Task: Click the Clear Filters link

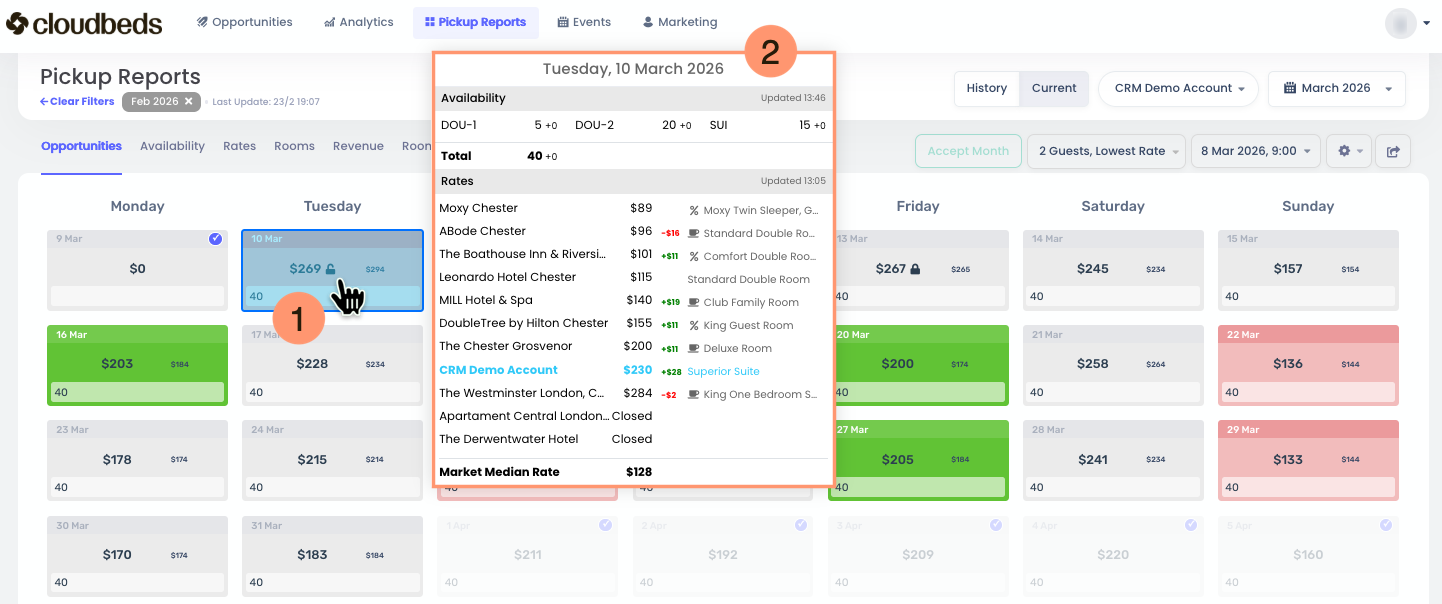Action: [77, 101]
